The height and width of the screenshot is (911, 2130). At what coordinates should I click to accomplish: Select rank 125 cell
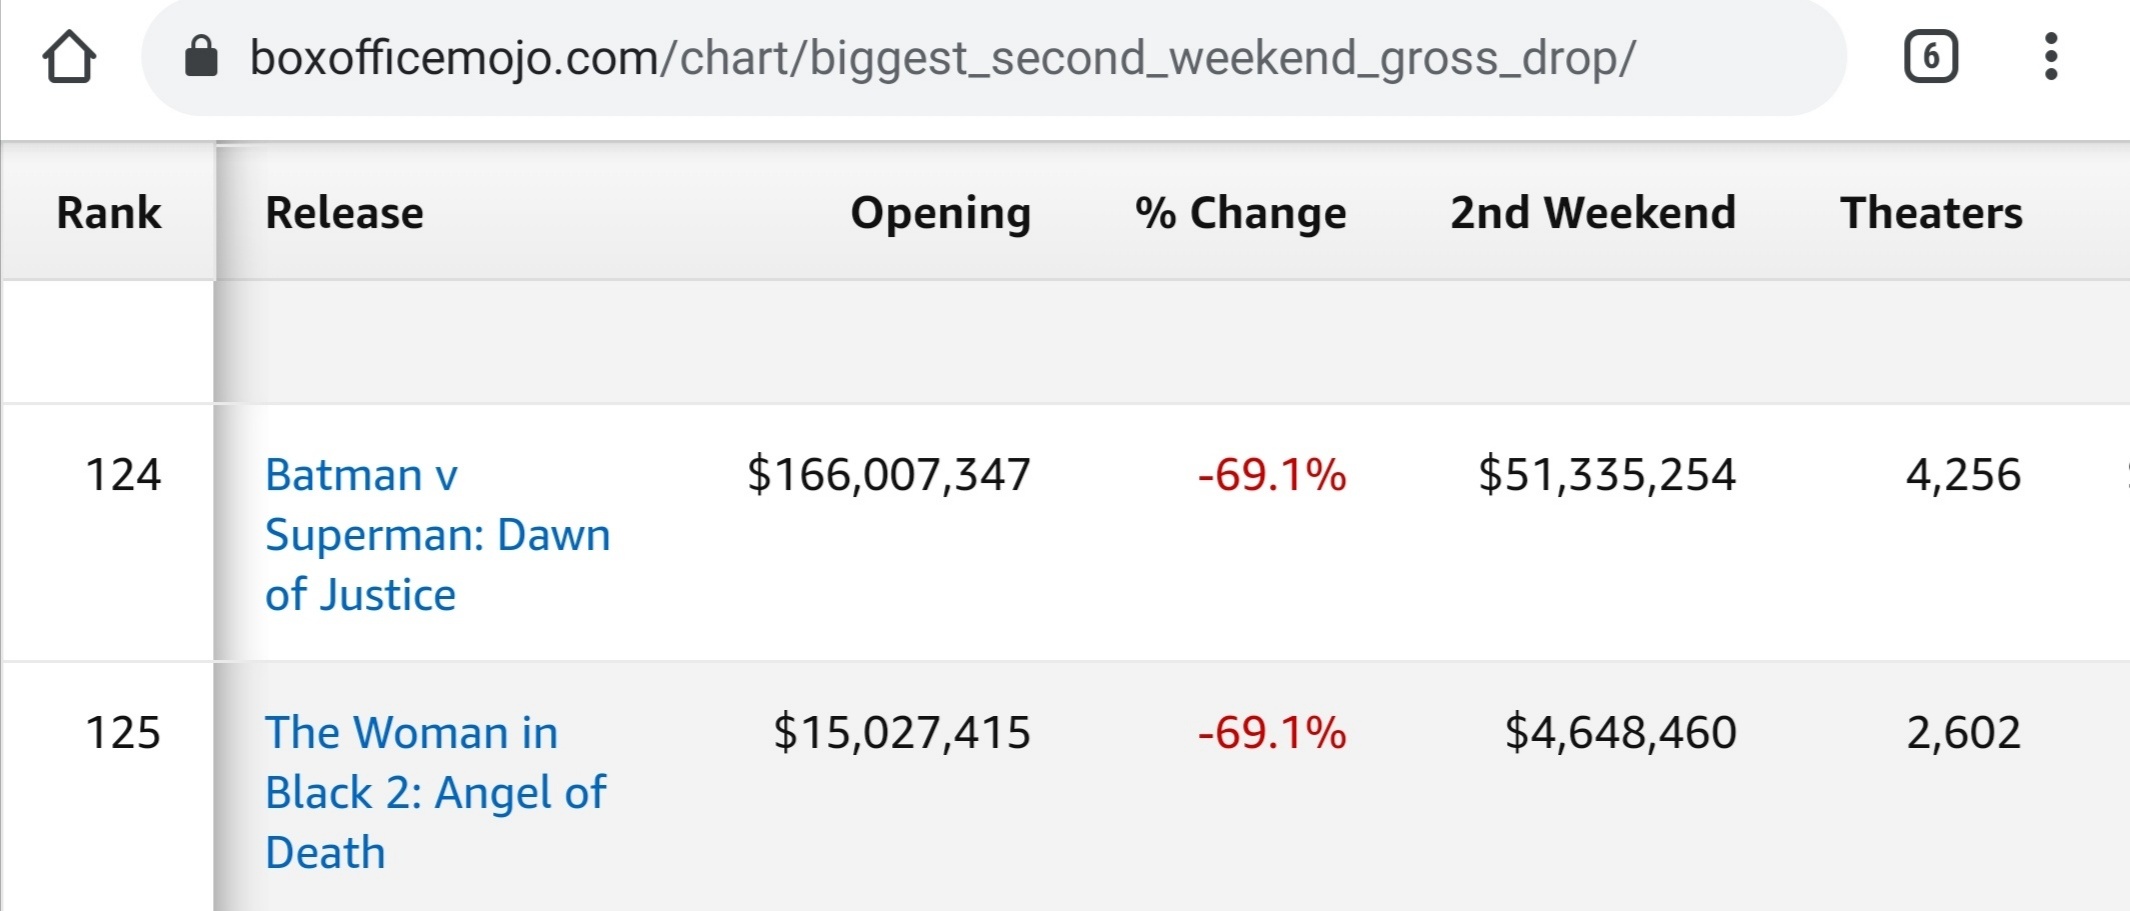point(123,733)
